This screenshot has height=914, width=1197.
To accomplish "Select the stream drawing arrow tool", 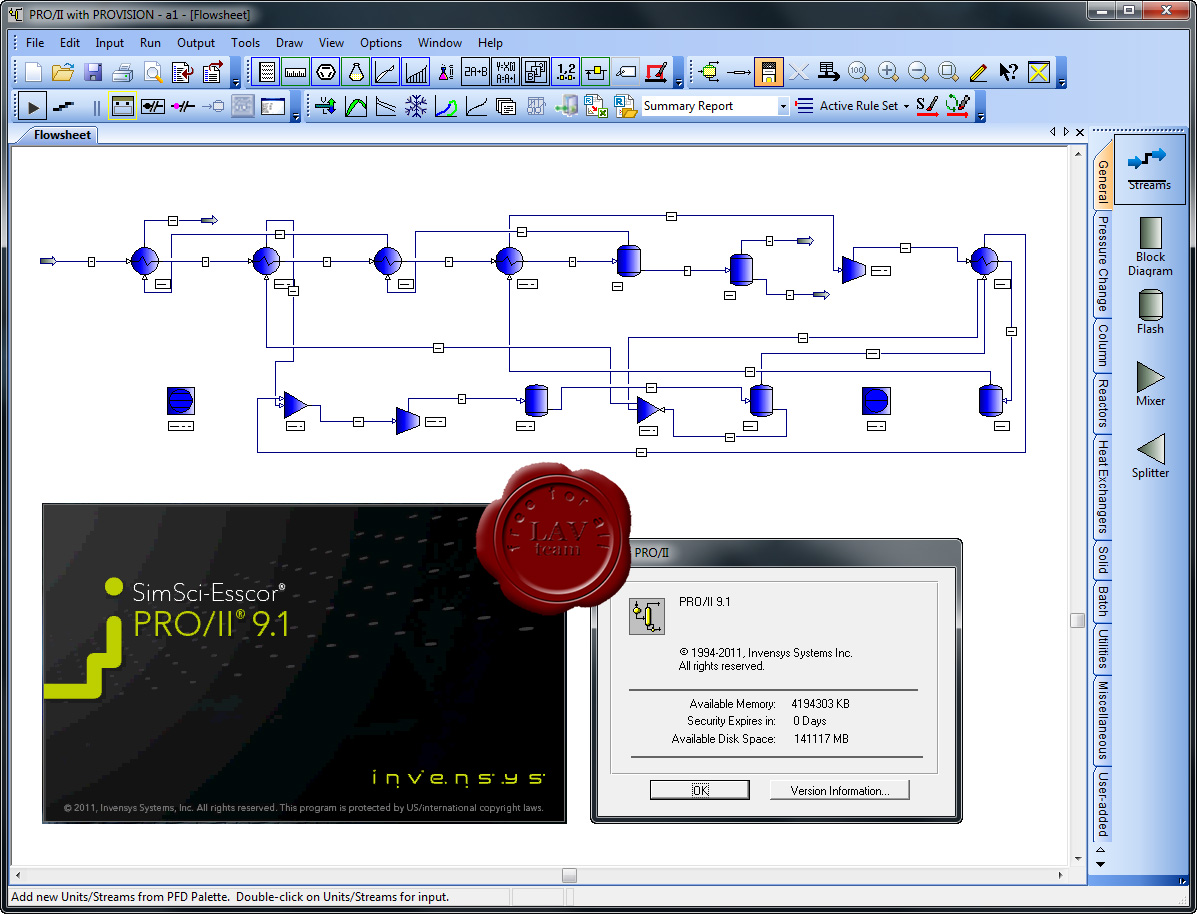I will (x=739, y=73).
